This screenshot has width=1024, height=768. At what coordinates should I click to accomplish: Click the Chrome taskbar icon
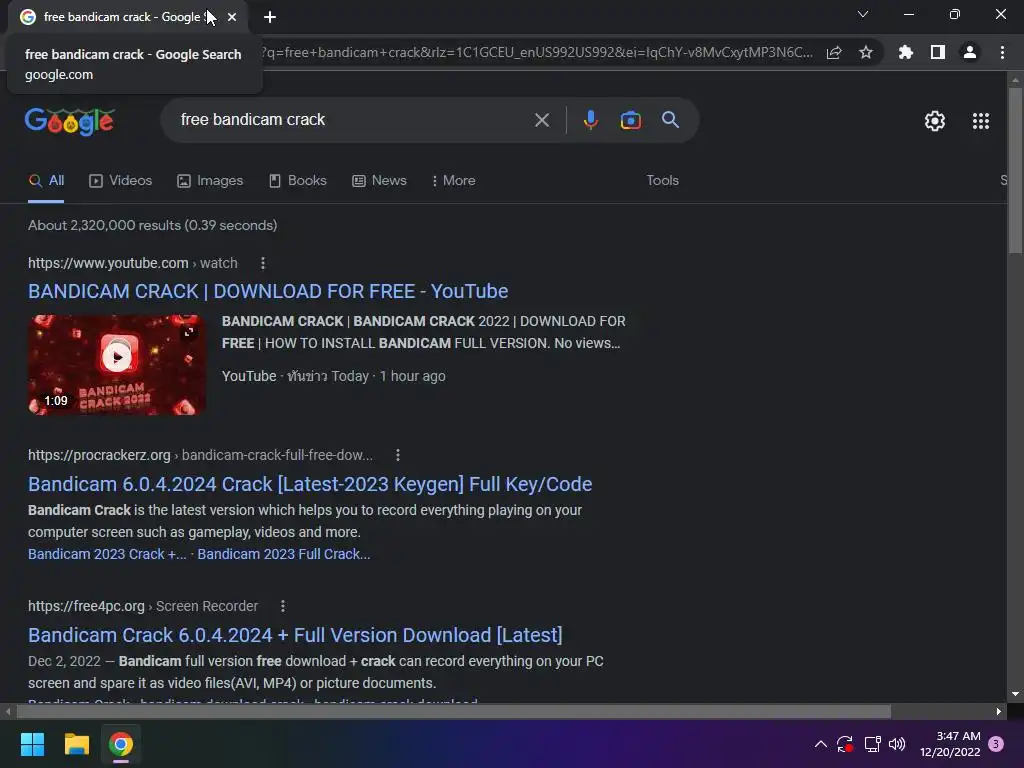121,744
